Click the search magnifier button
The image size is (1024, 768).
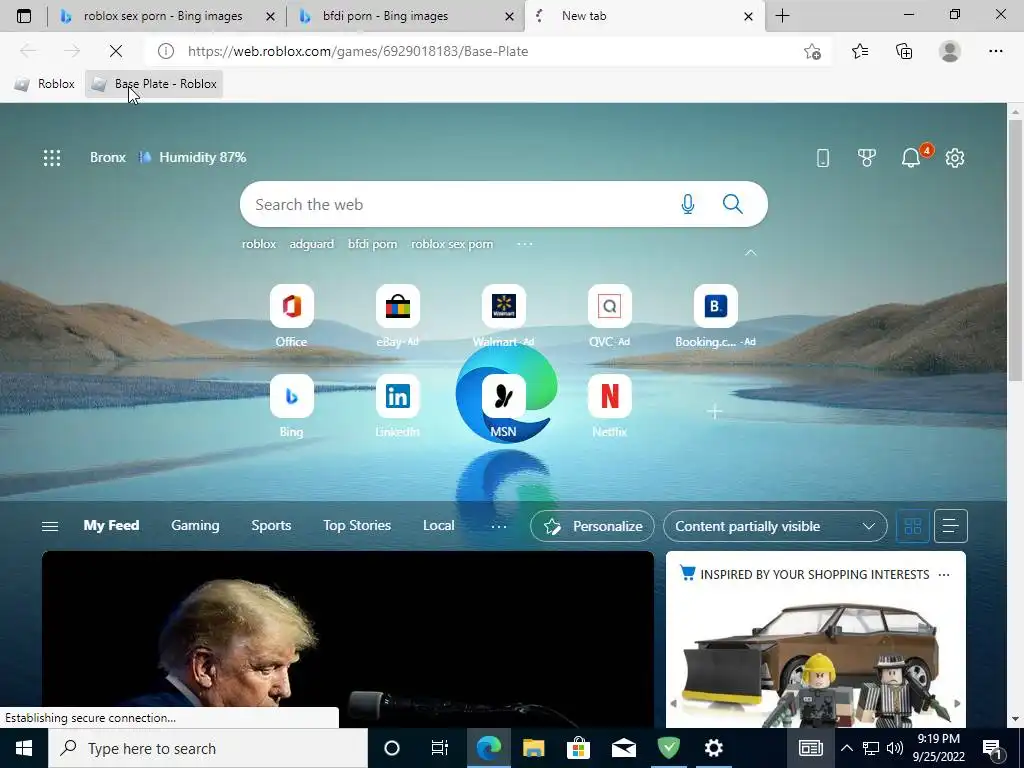tap(733, 204)
